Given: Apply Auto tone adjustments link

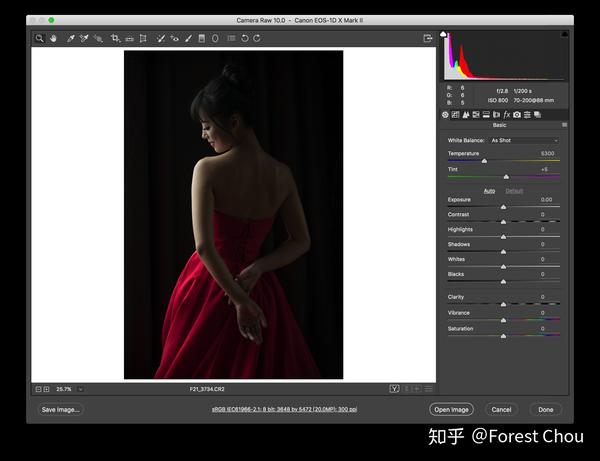Looking at the screenshot, I should click(489, 191).
